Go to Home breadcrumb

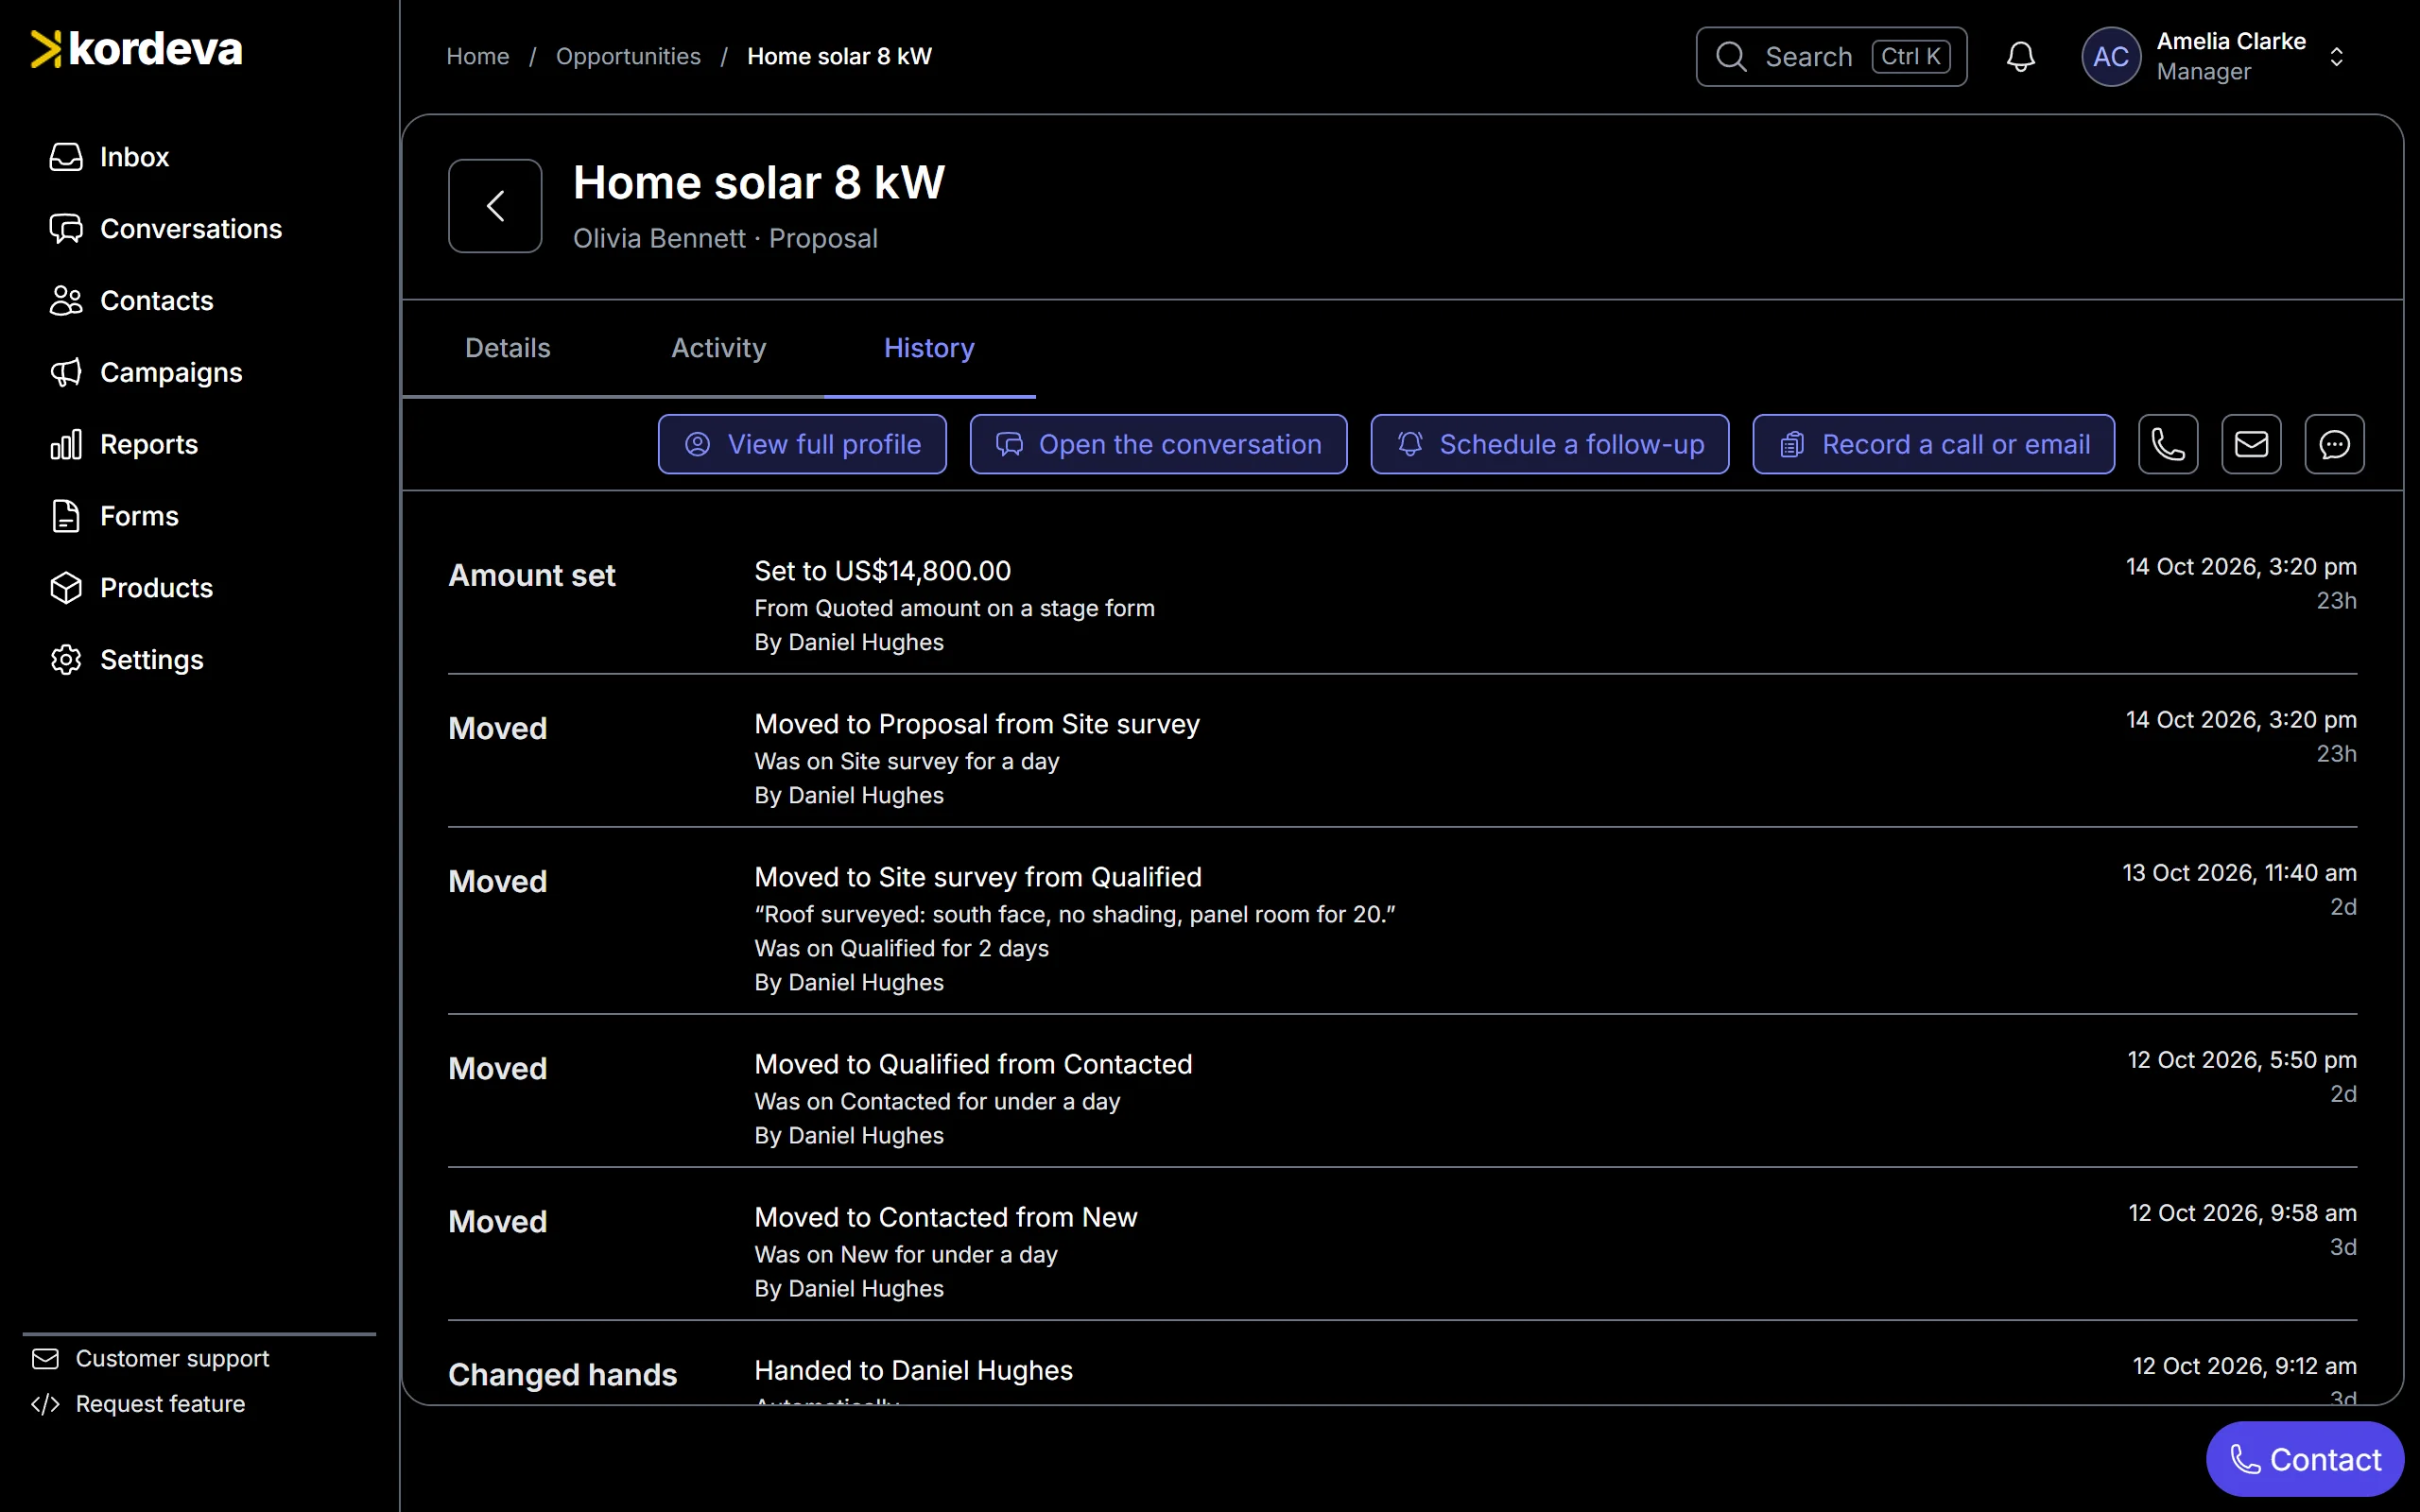pos(478,57)
